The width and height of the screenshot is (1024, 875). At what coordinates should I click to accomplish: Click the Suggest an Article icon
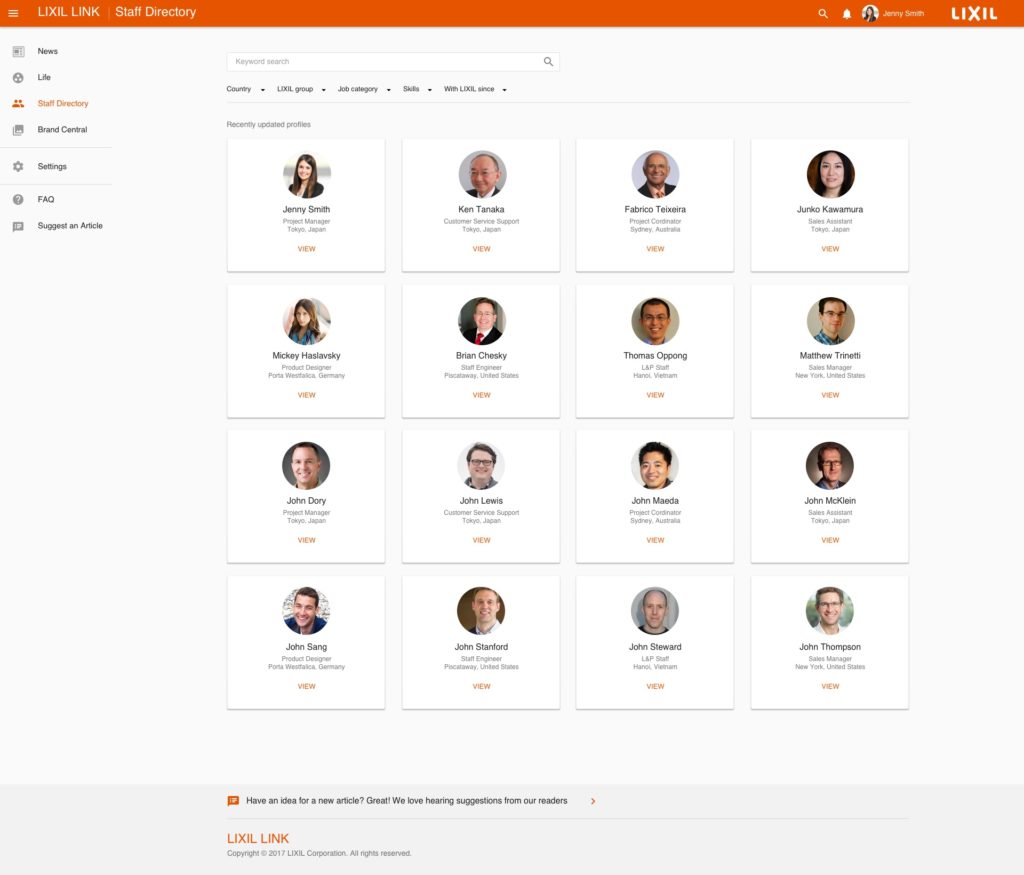[18, 226]
